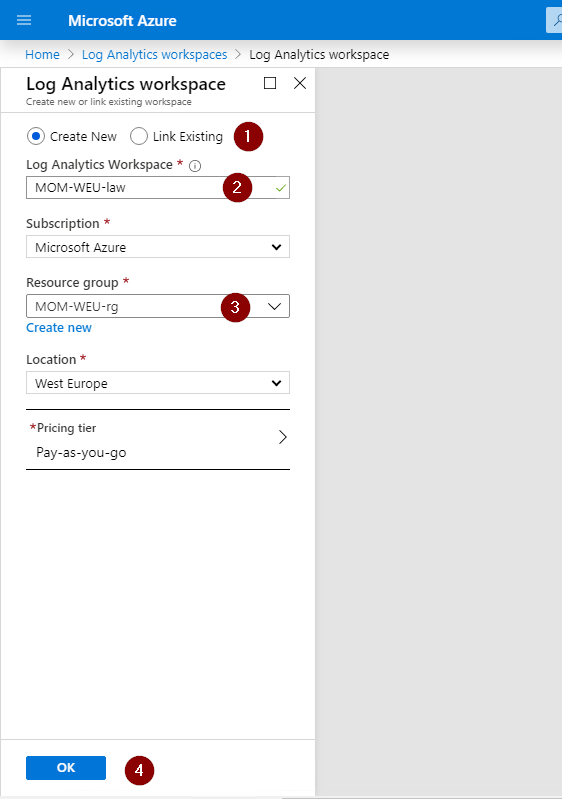Click the Microsoft Azure title
The height and width of the screenshot is (799, 562).
[x=122, y=21]
